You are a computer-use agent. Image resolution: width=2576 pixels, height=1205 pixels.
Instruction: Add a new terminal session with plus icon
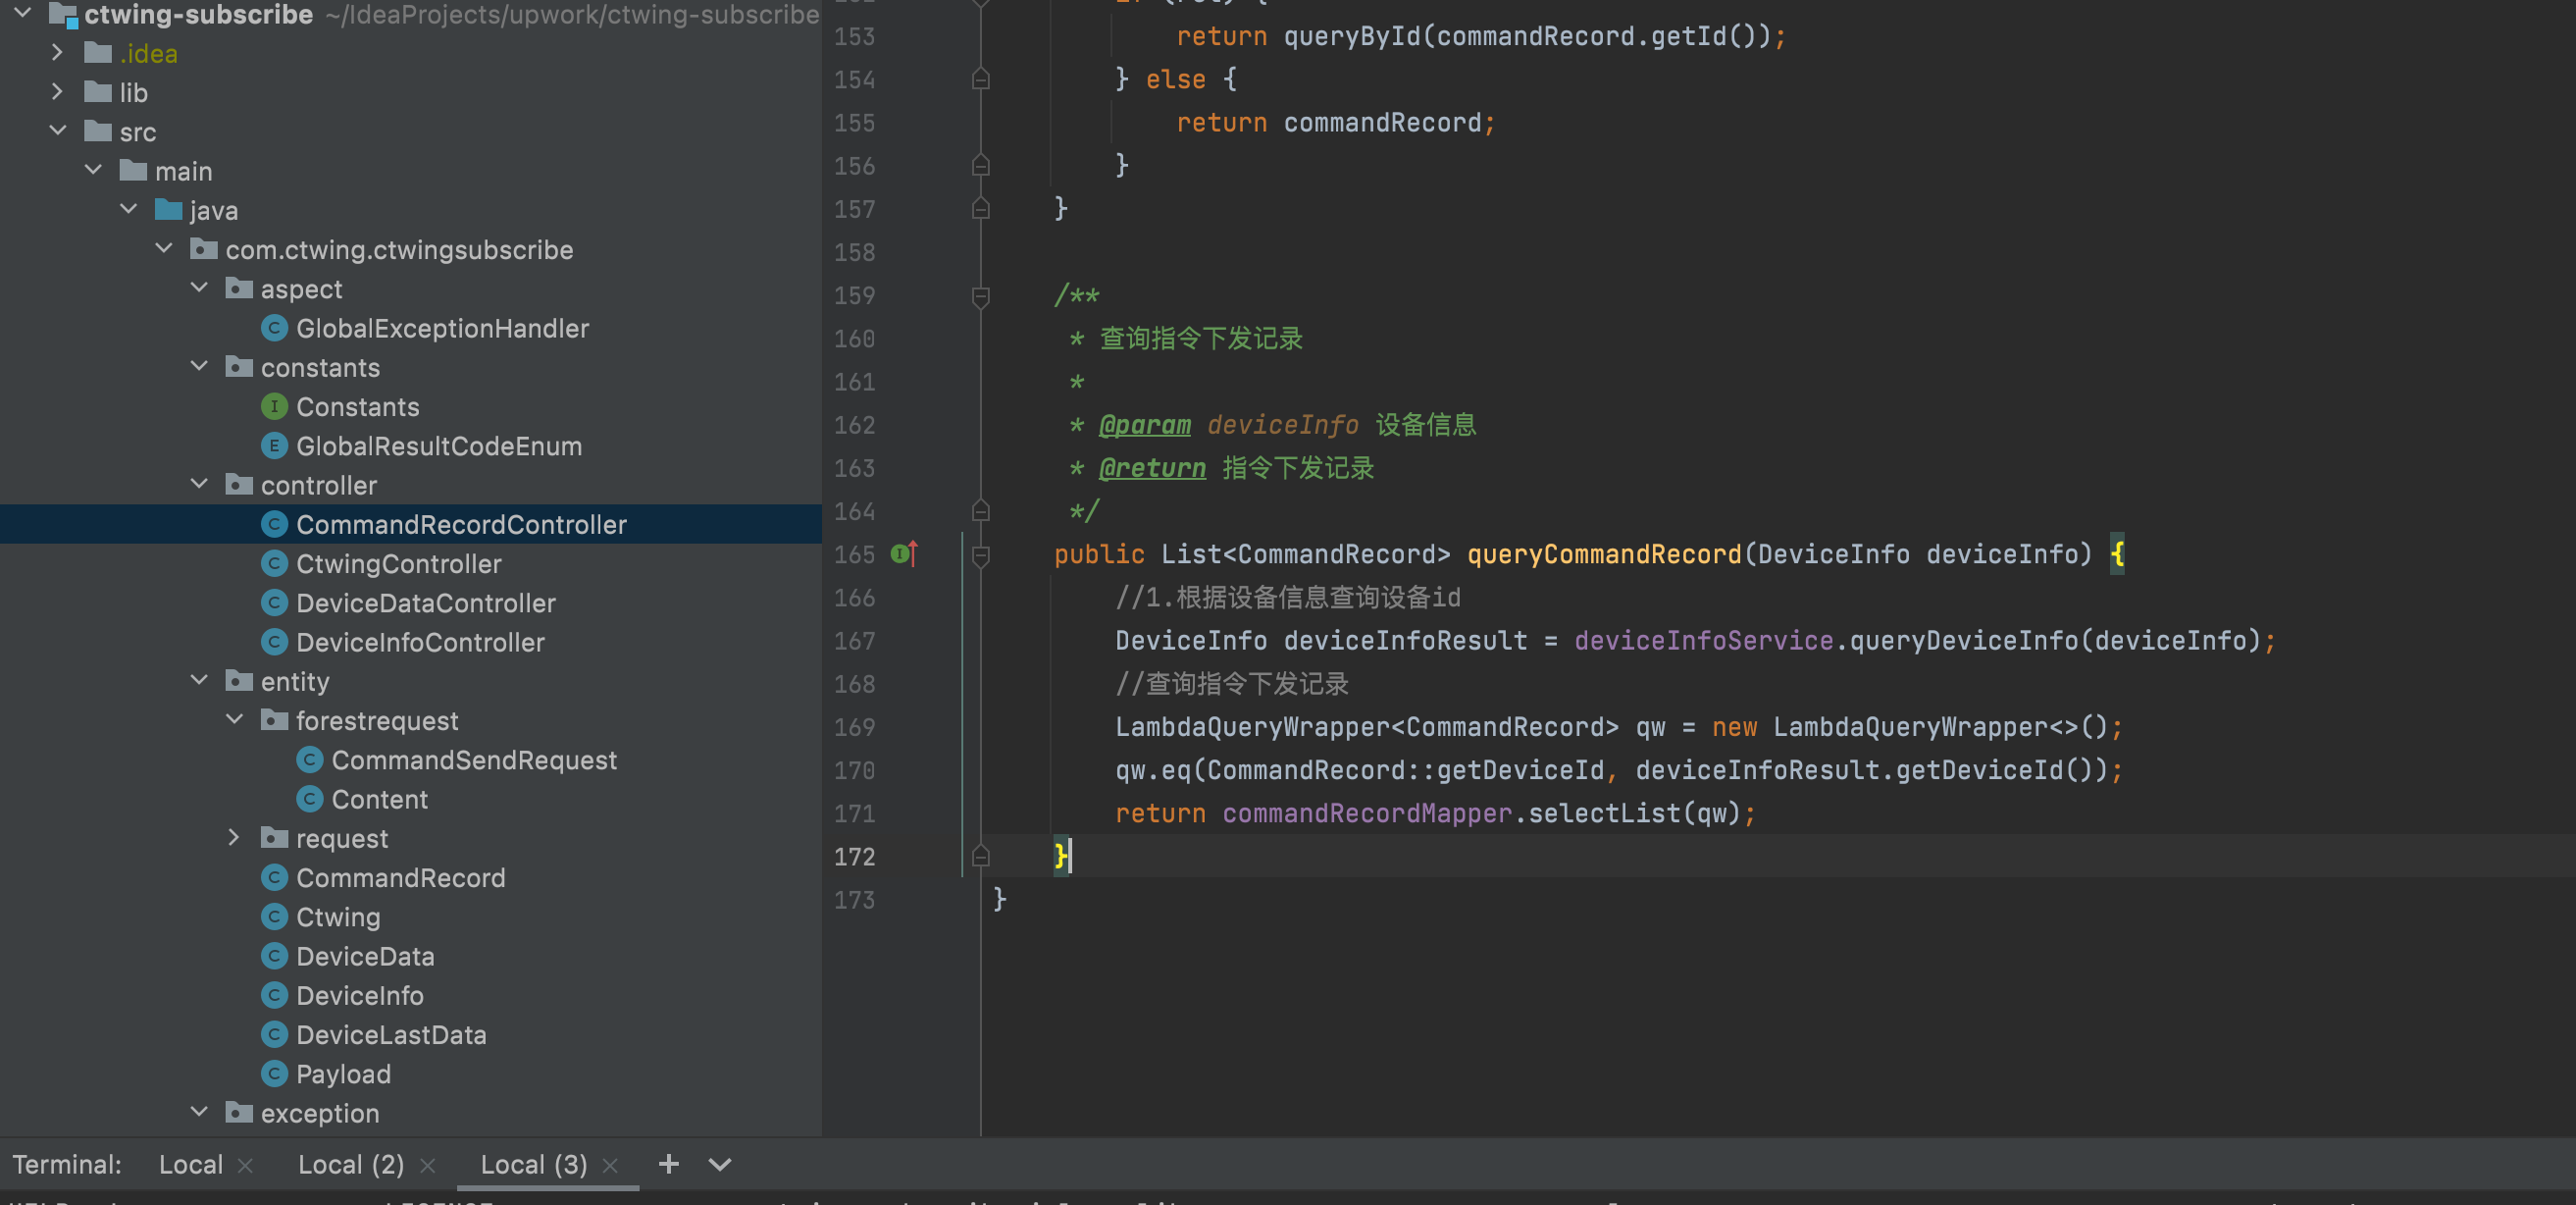(669, 1164)
